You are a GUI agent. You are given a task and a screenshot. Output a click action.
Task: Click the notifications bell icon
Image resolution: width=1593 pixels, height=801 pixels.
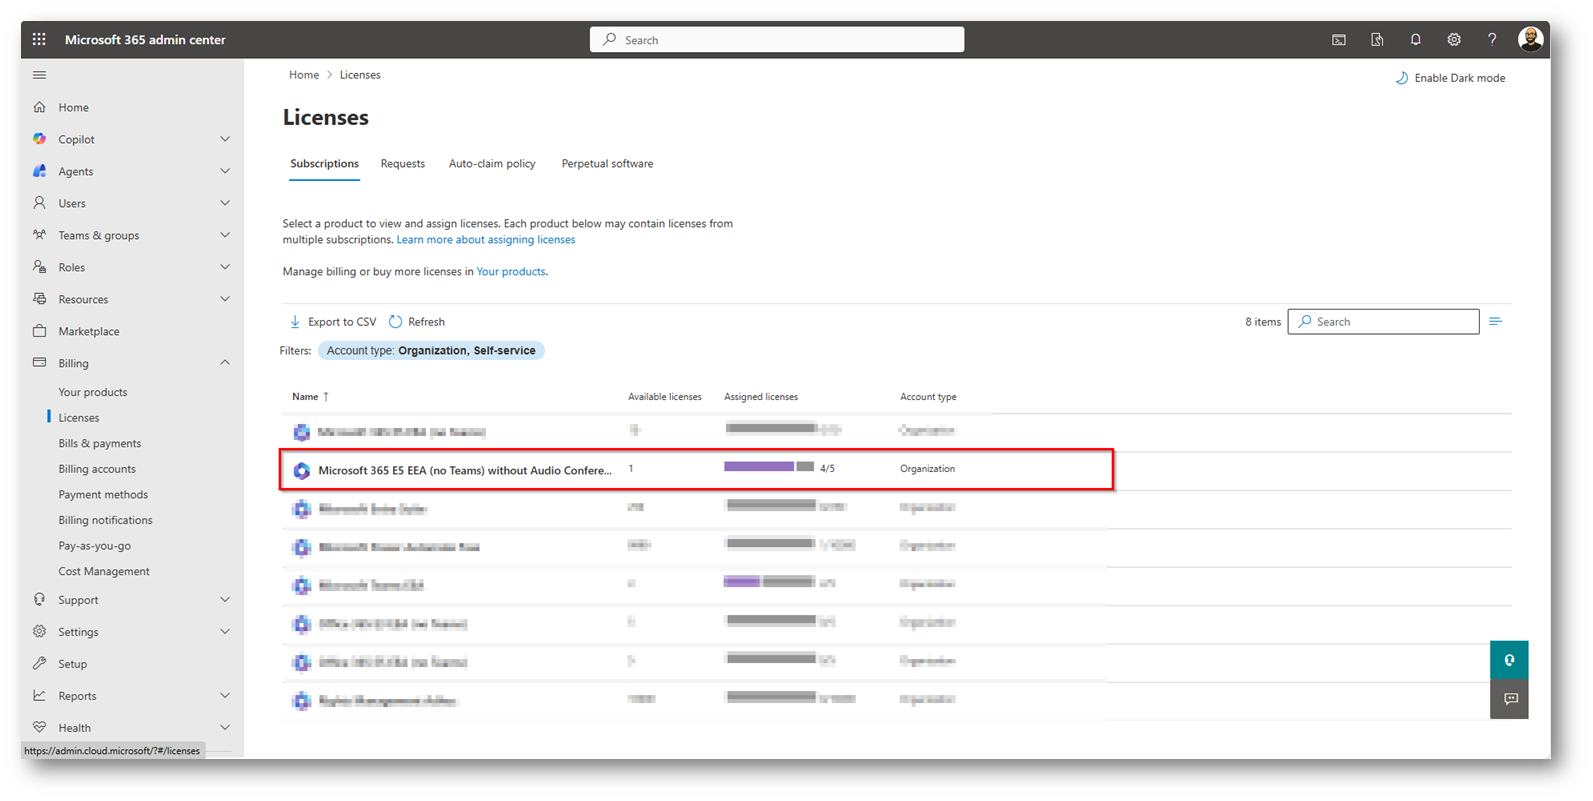click(1415, 40)
